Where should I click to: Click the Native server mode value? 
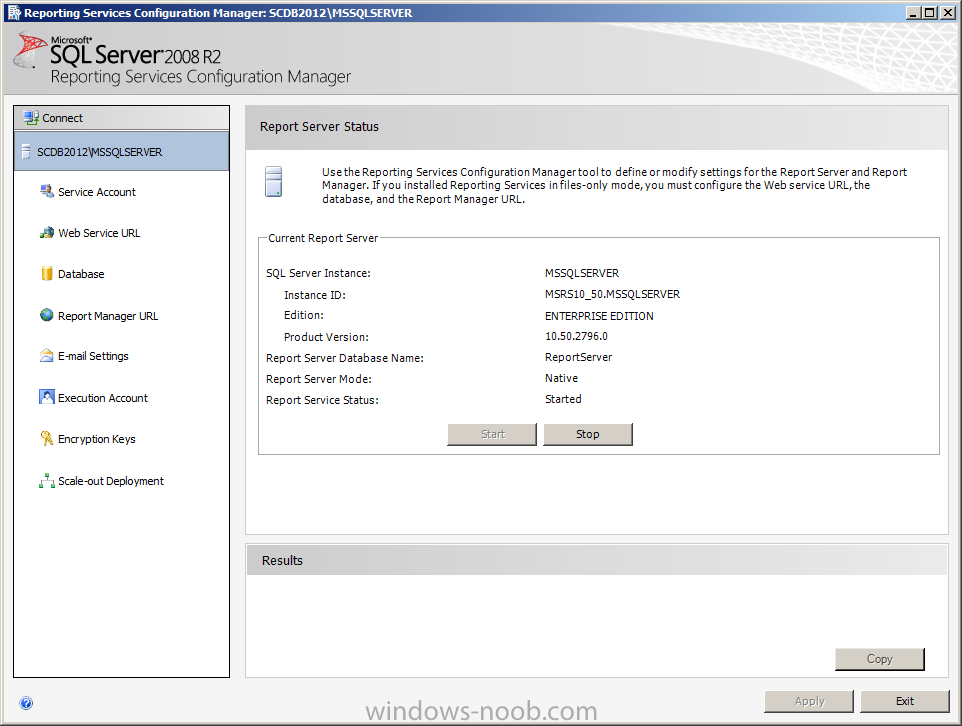(x=561, y=378)
